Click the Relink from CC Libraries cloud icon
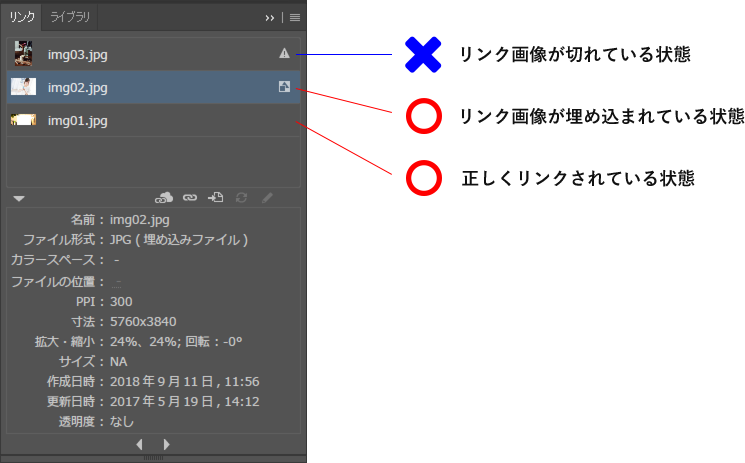Screen dimensions: 745x463 (x=165, y=198)
